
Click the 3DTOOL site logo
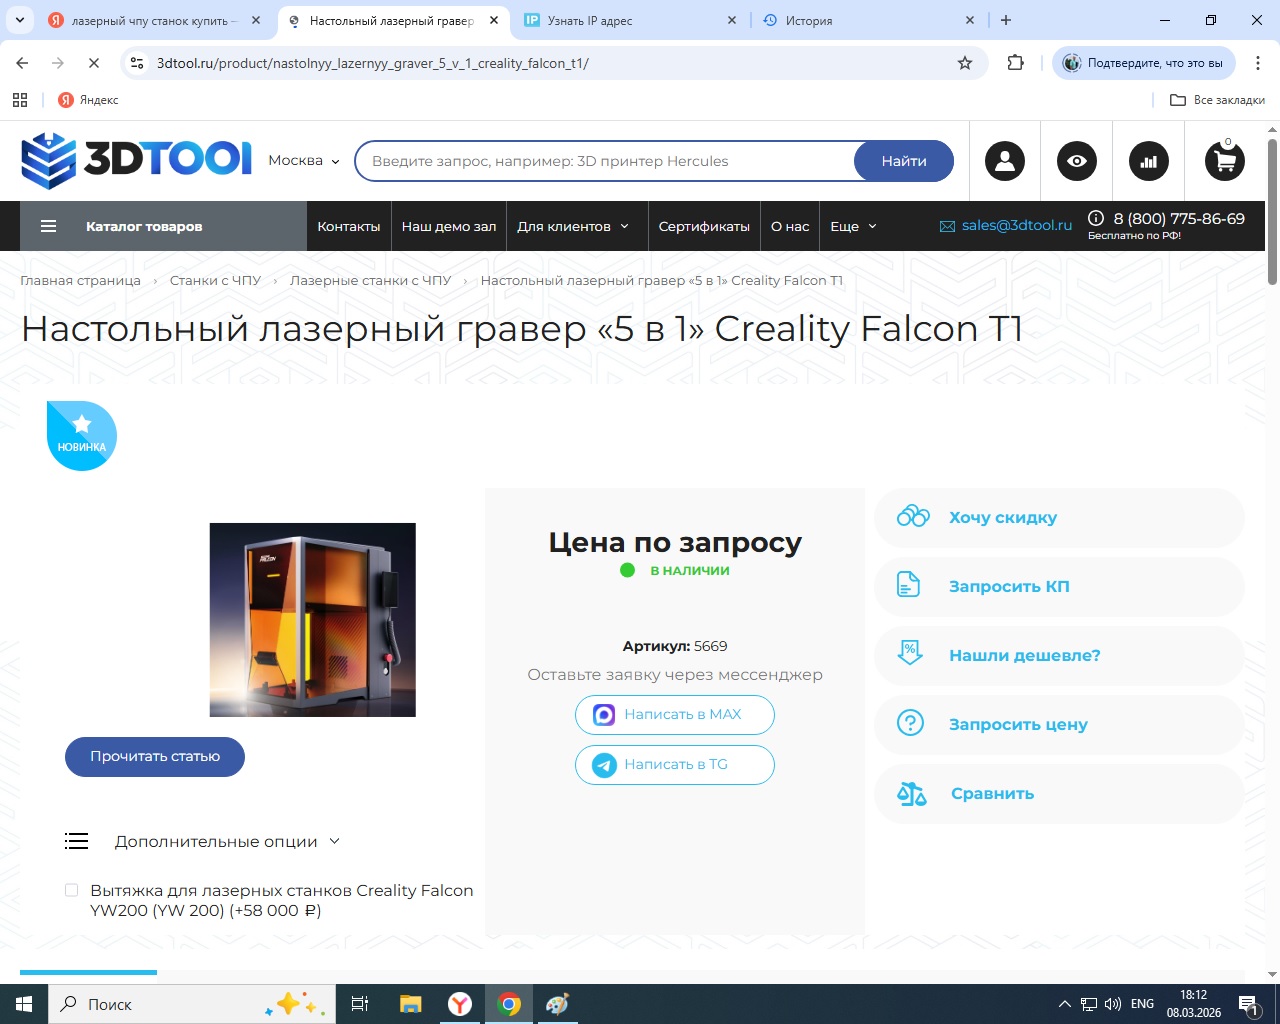(136, 160)
